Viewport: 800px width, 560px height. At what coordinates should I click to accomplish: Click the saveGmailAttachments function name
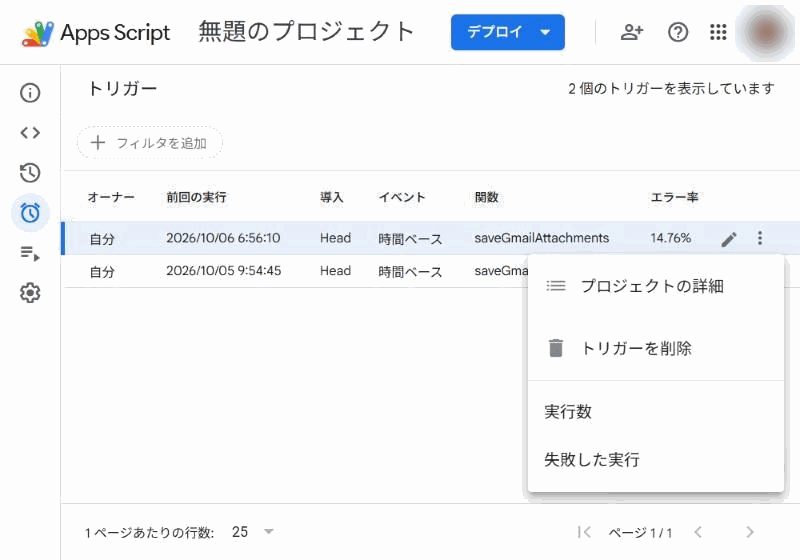542,238
